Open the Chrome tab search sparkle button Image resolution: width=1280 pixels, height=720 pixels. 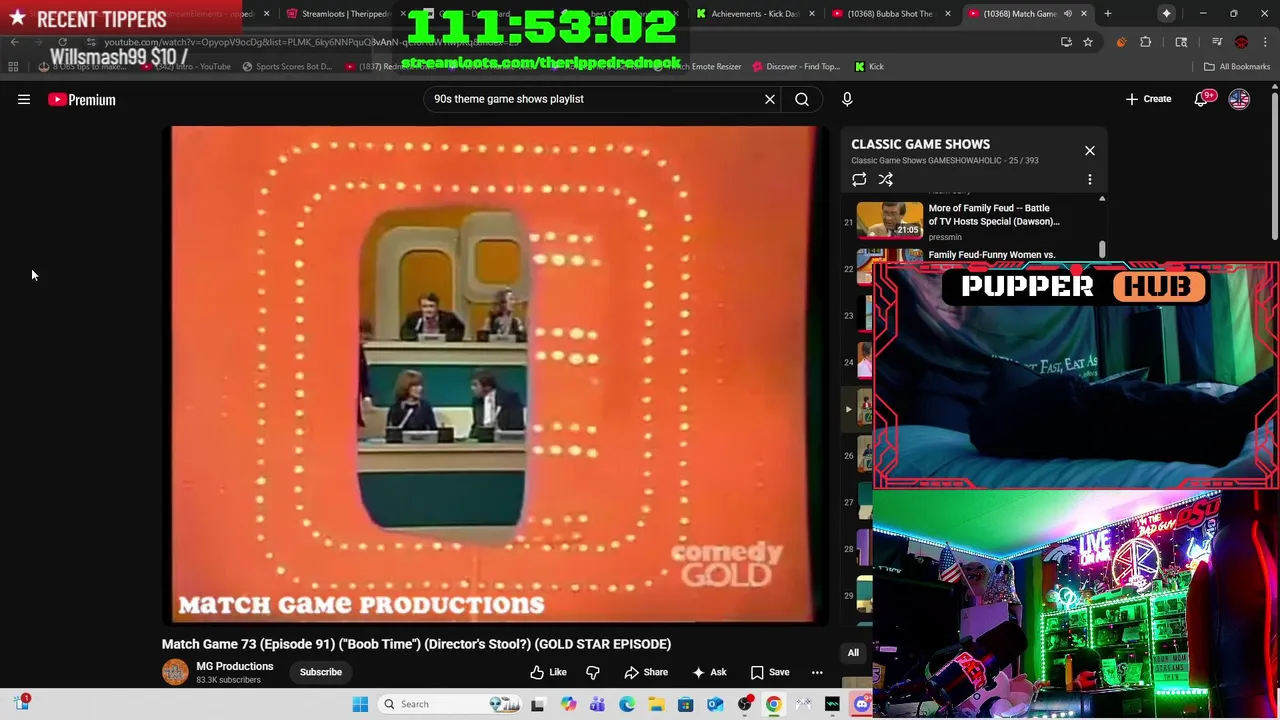(1166, 13)
